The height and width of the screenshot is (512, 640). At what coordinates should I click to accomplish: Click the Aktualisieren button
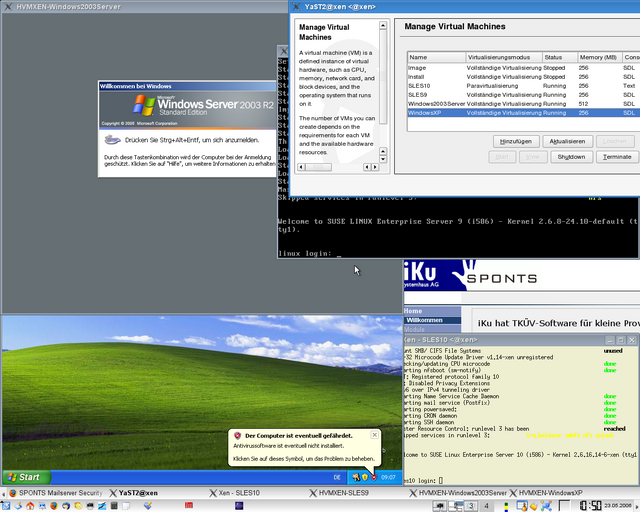pyautogui.click(x=567, y=141)
